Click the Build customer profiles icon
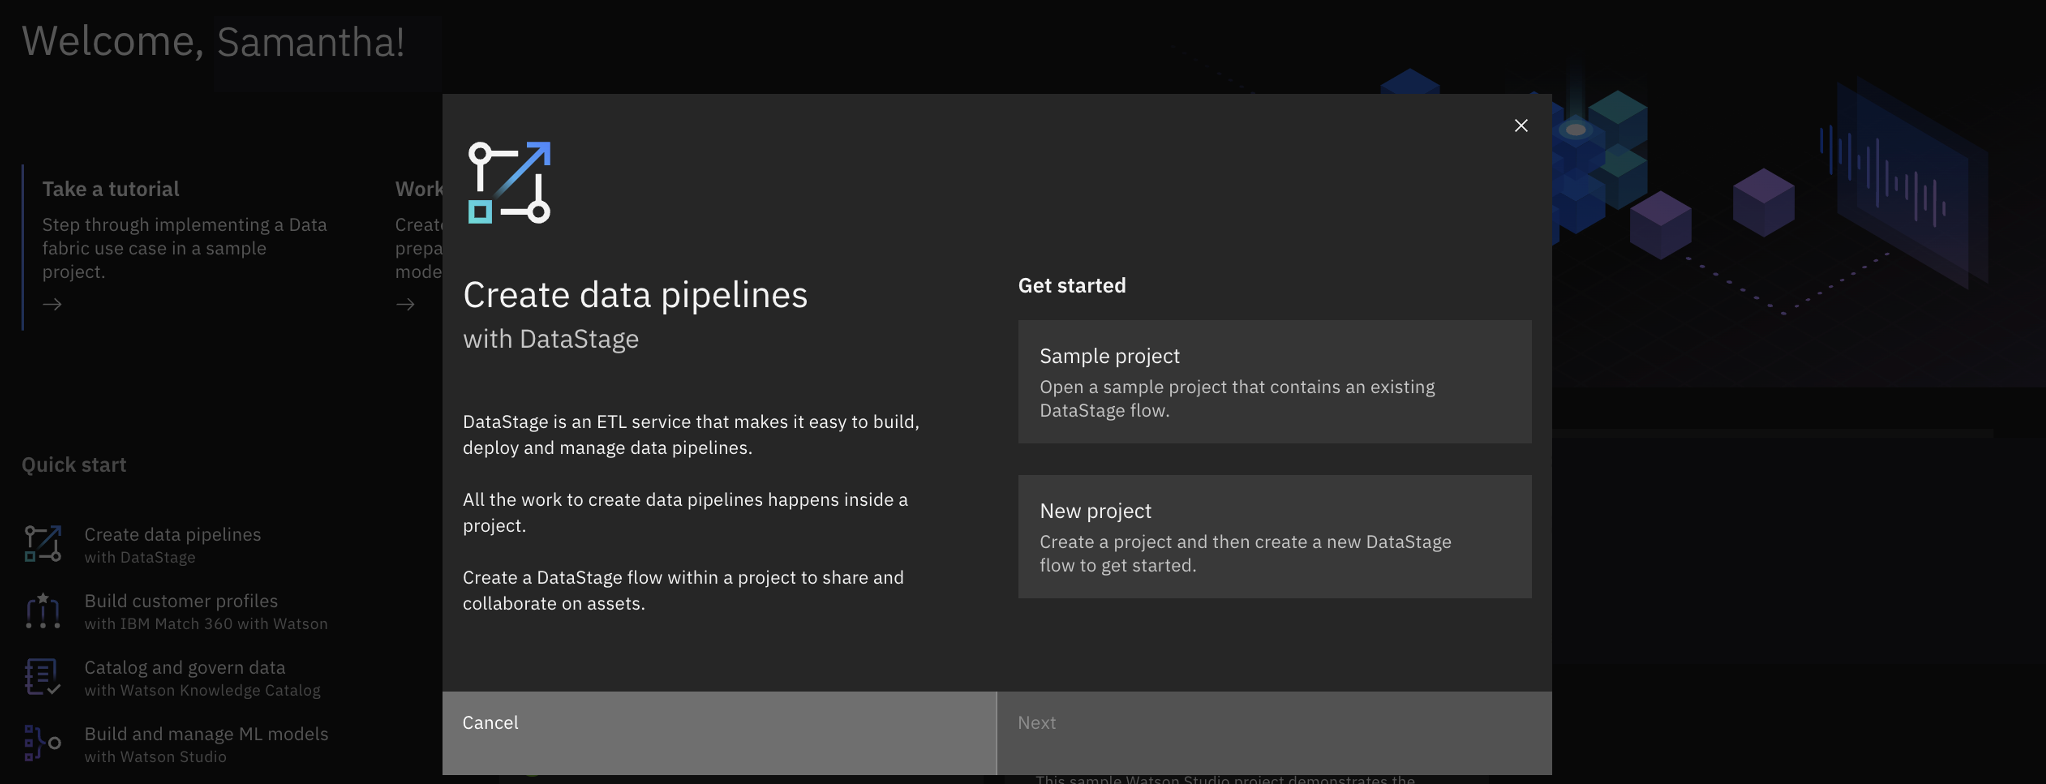This screenshot has width=2046, height=784. click(x=43, y=610)
